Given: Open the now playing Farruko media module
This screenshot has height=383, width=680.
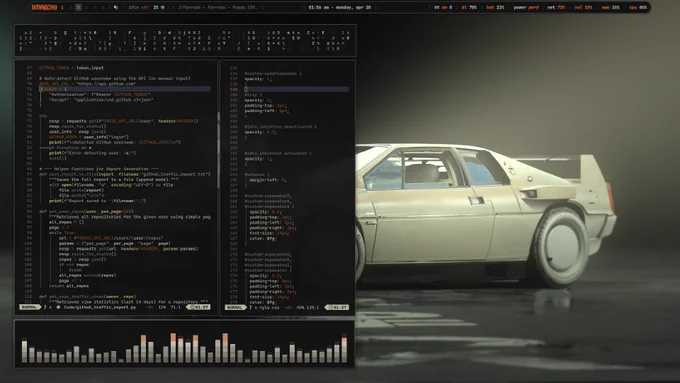Looking at the screenshot, I should 218,7.
